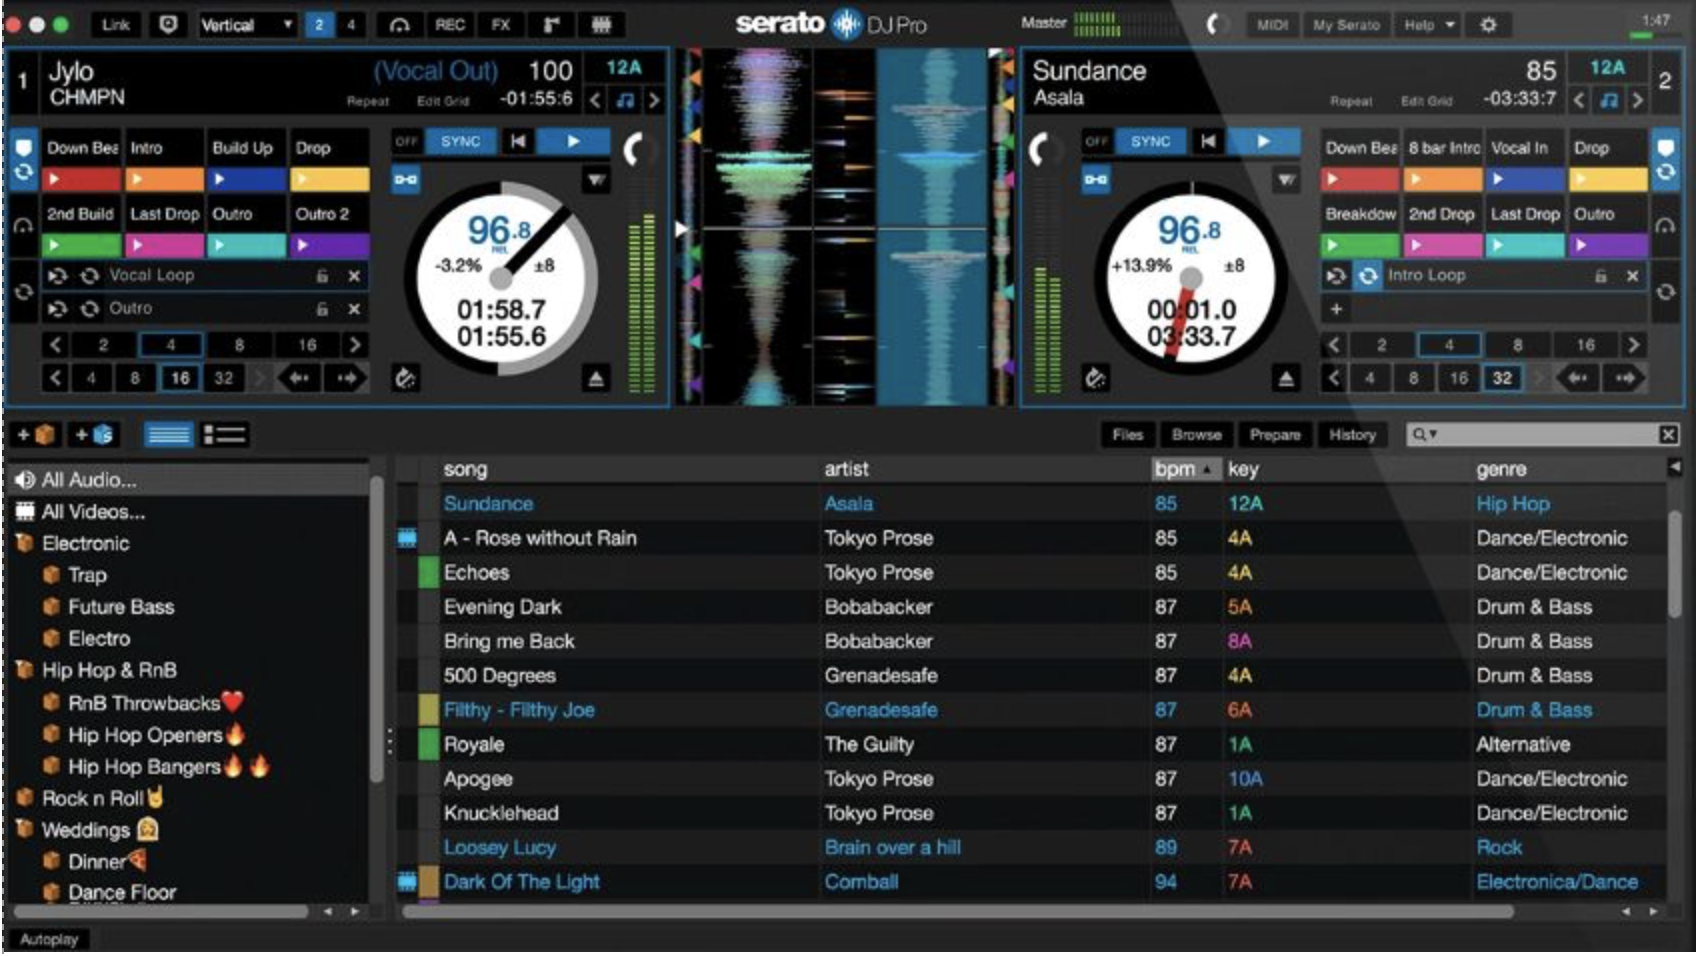Open My Serato
1696x956 pixels.
point(1345,25)
